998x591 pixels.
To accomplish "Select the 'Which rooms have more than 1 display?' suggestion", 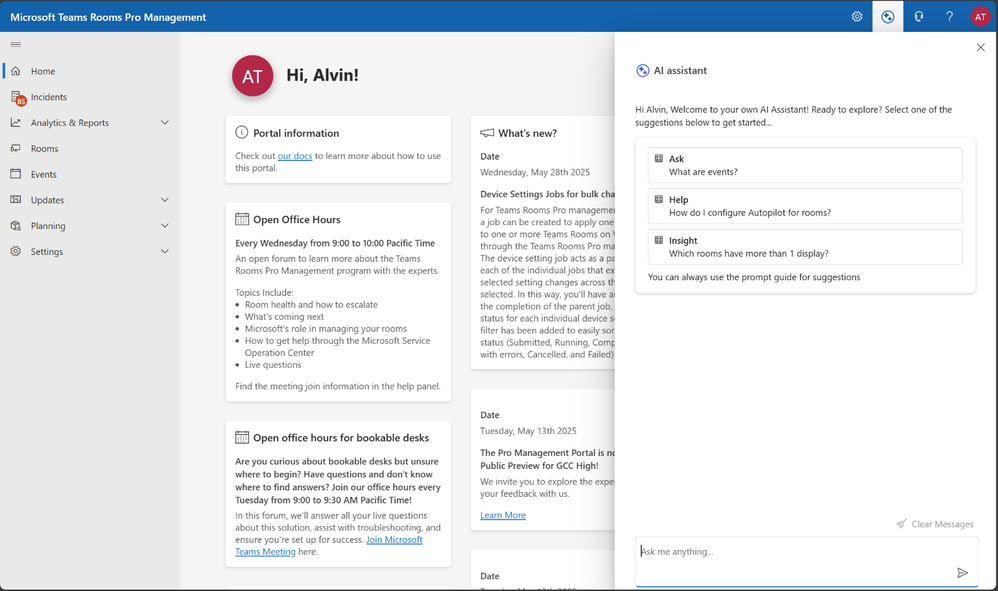I will [x=805, y=246].
